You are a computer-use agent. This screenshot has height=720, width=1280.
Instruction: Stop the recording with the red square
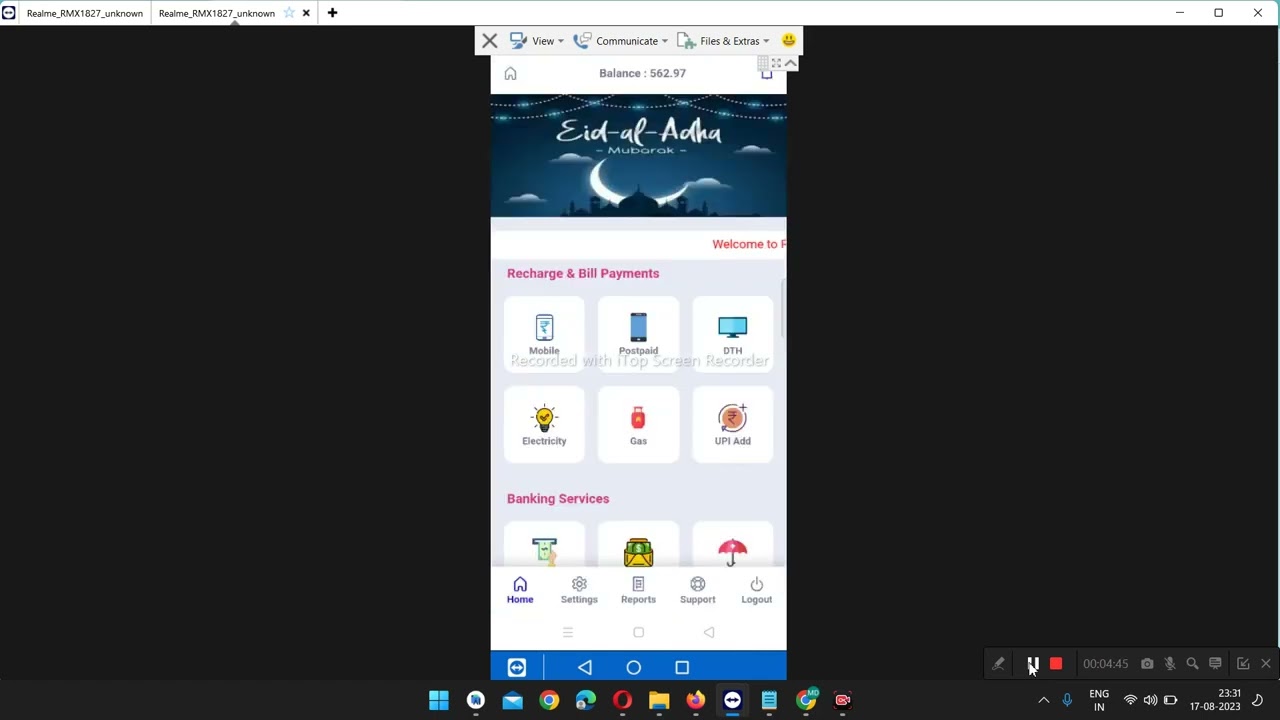point(1056,663)
